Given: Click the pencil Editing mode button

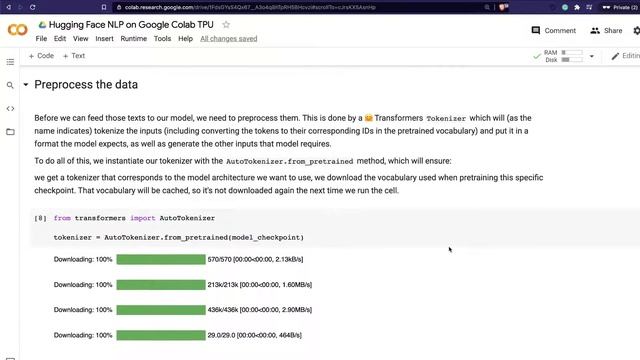Looking at the screenshot, I should pos(625,56).
